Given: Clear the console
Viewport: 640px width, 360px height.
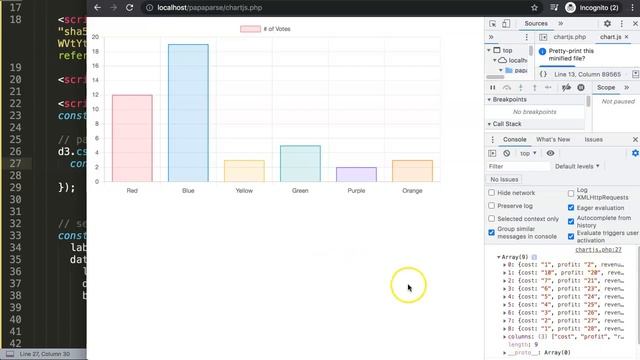Looking at the screenshot, I should [x=507, y=153].
